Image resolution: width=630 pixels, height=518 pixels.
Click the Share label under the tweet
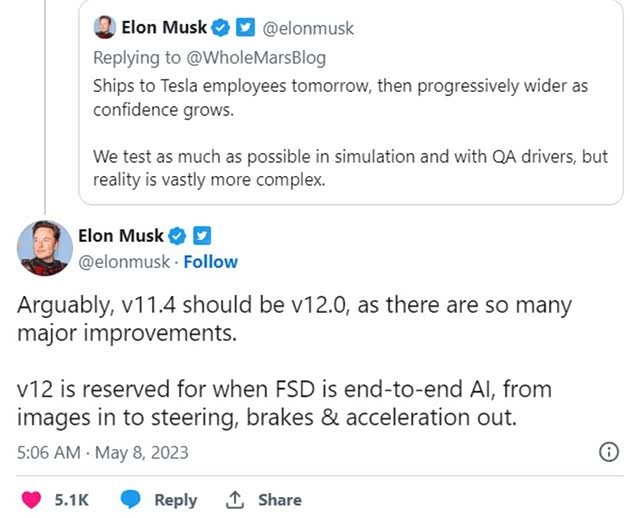(x=279, y=499)
